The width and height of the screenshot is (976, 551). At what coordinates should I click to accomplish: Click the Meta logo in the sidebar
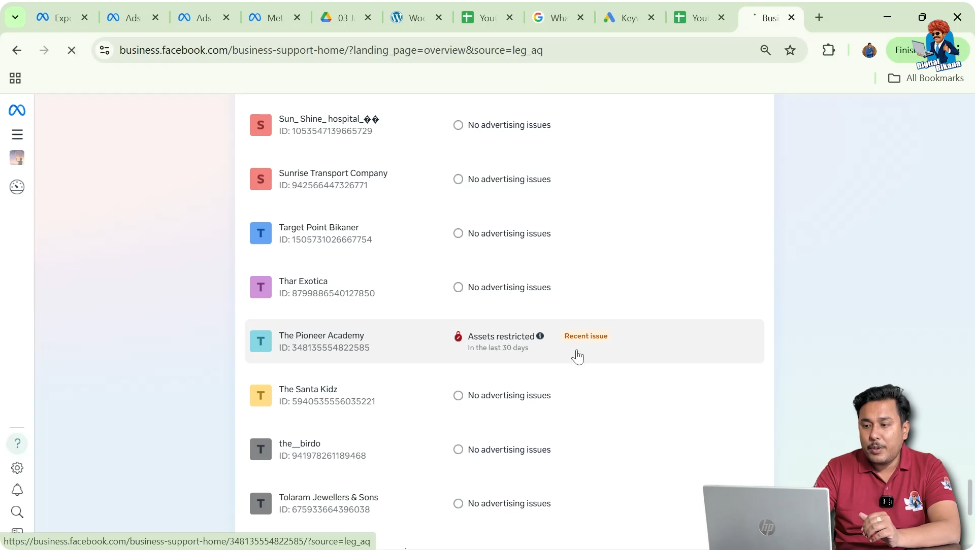click(x=17, y=110)
